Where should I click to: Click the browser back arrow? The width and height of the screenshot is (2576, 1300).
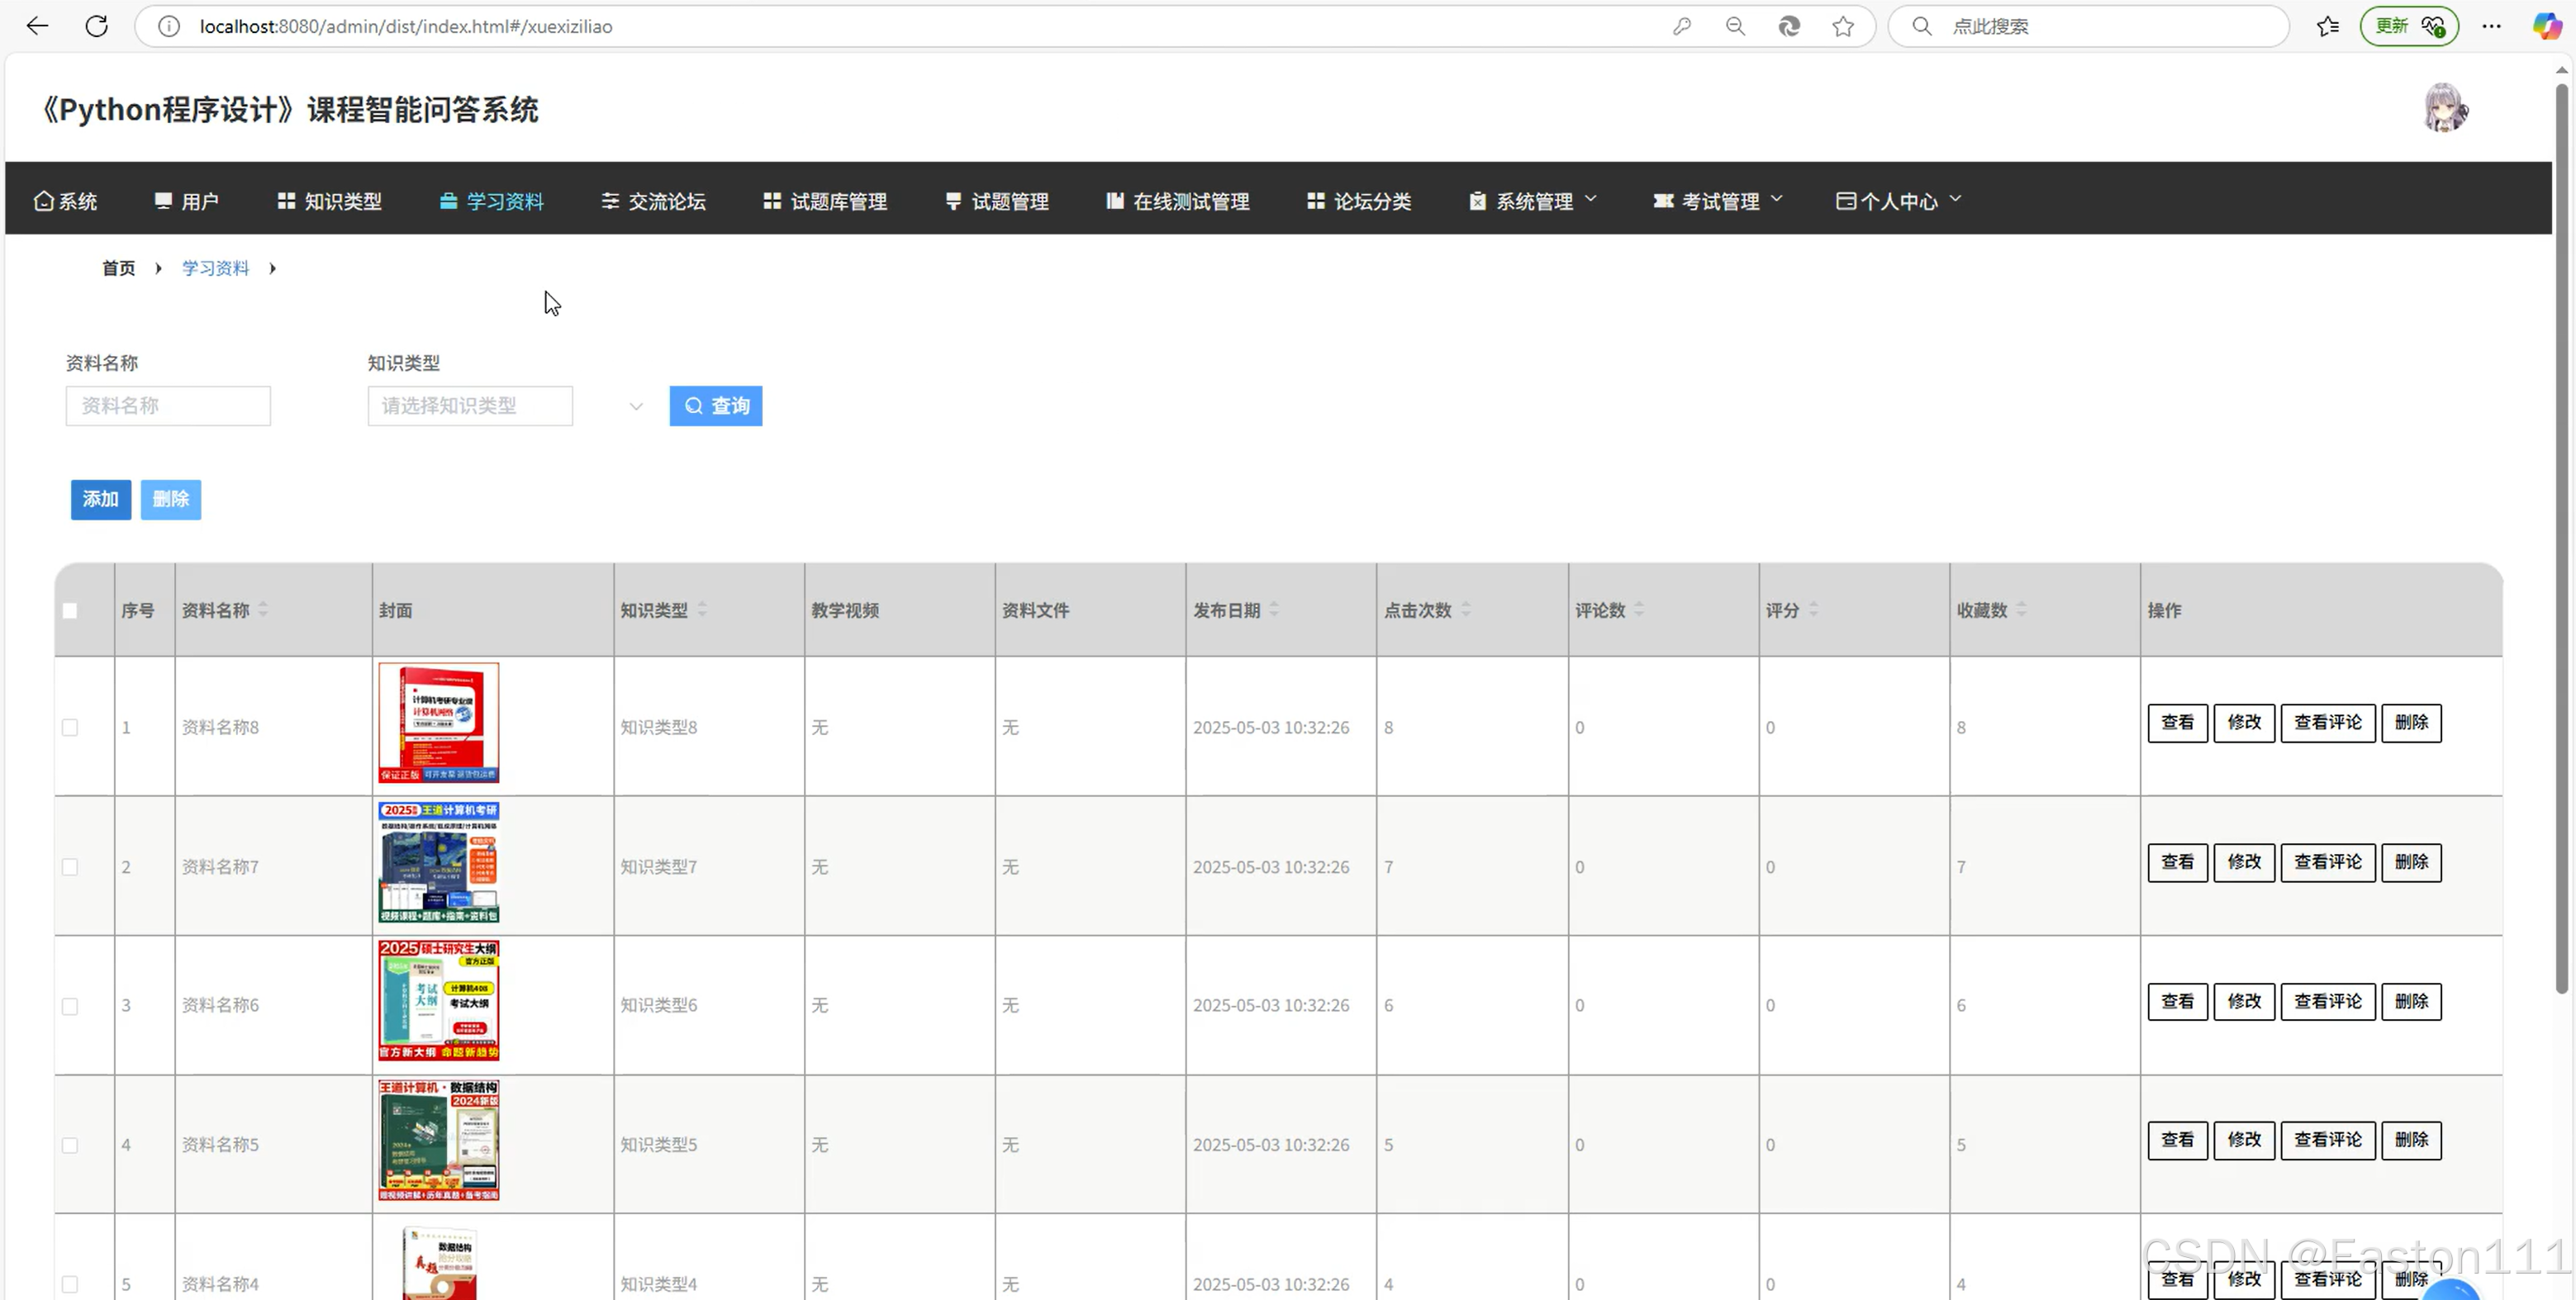37,26
